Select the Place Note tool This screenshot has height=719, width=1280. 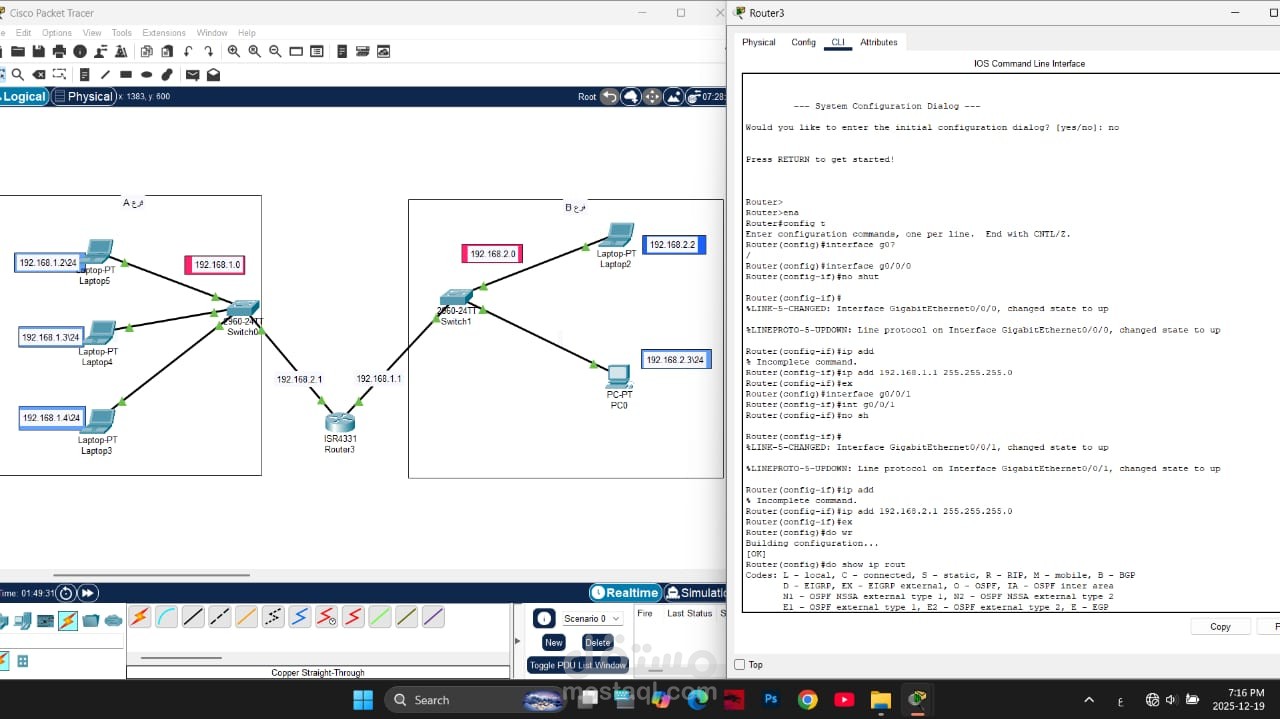tap(84, 74)
